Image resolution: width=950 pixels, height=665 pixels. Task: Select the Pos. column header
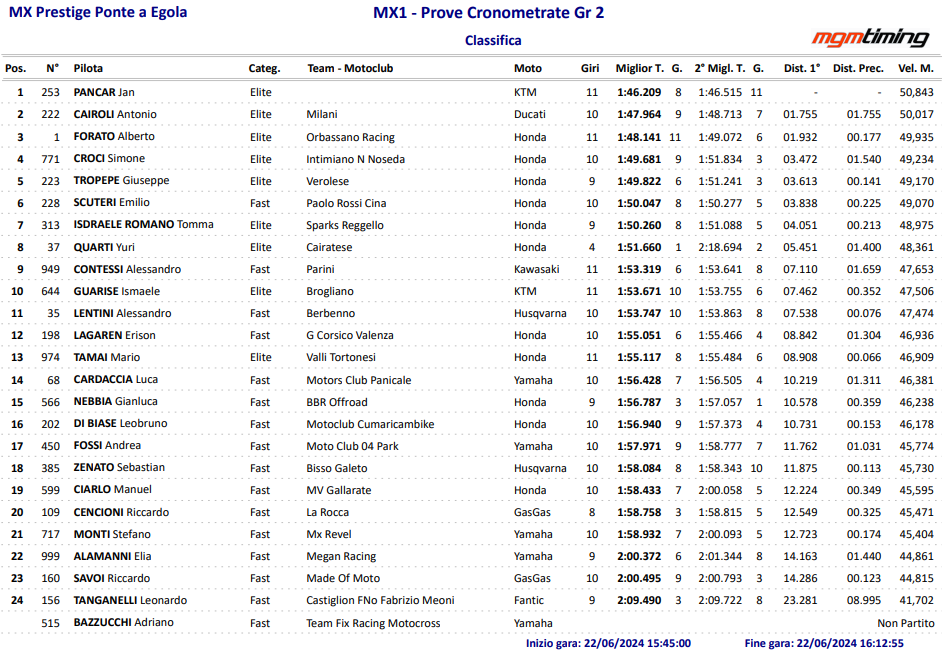point(16,68)
